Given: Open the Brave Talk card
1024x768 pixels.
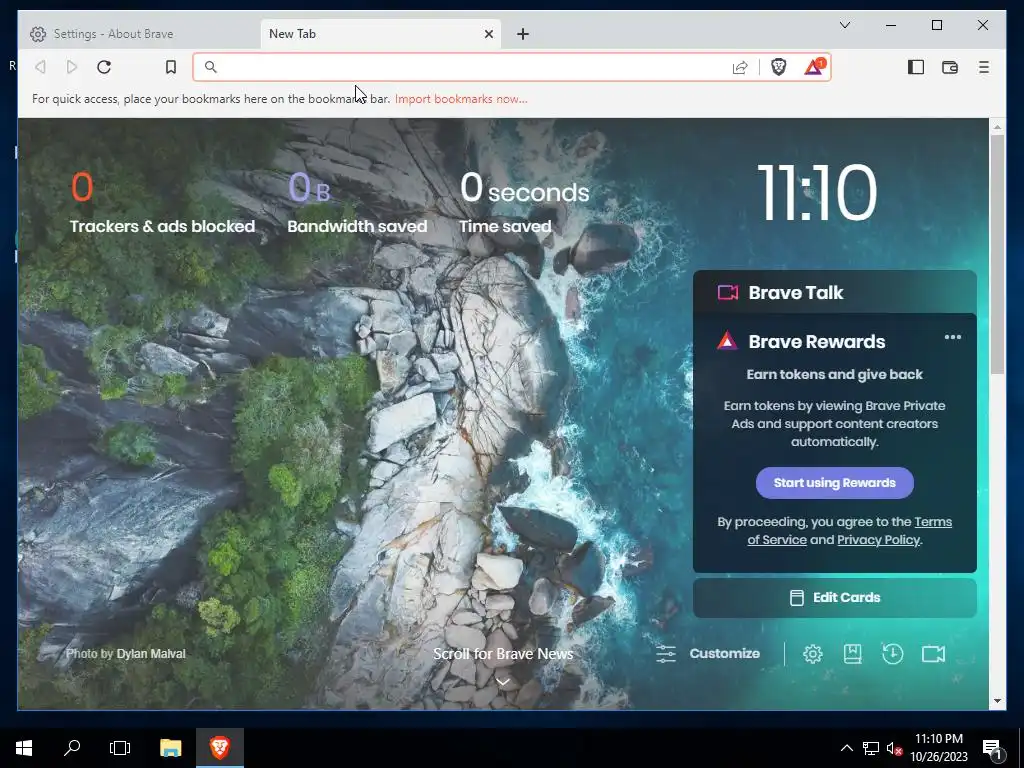Looking at the screenshot, I should (835, 293).
